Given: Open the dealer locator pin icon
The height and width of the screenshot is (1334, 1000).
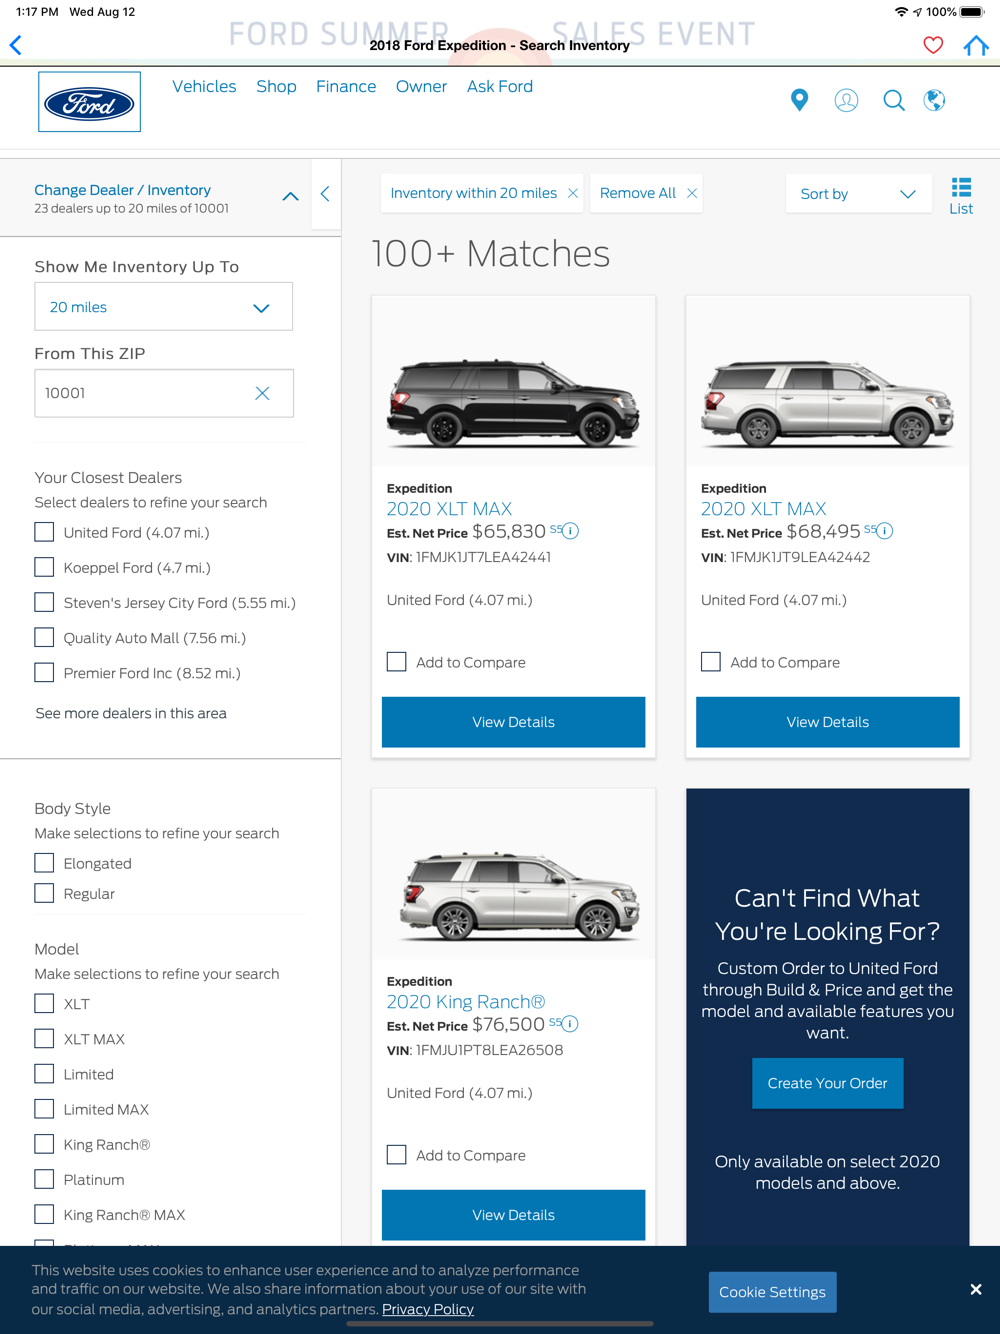Looking at the screenshot, I should 799,100.
